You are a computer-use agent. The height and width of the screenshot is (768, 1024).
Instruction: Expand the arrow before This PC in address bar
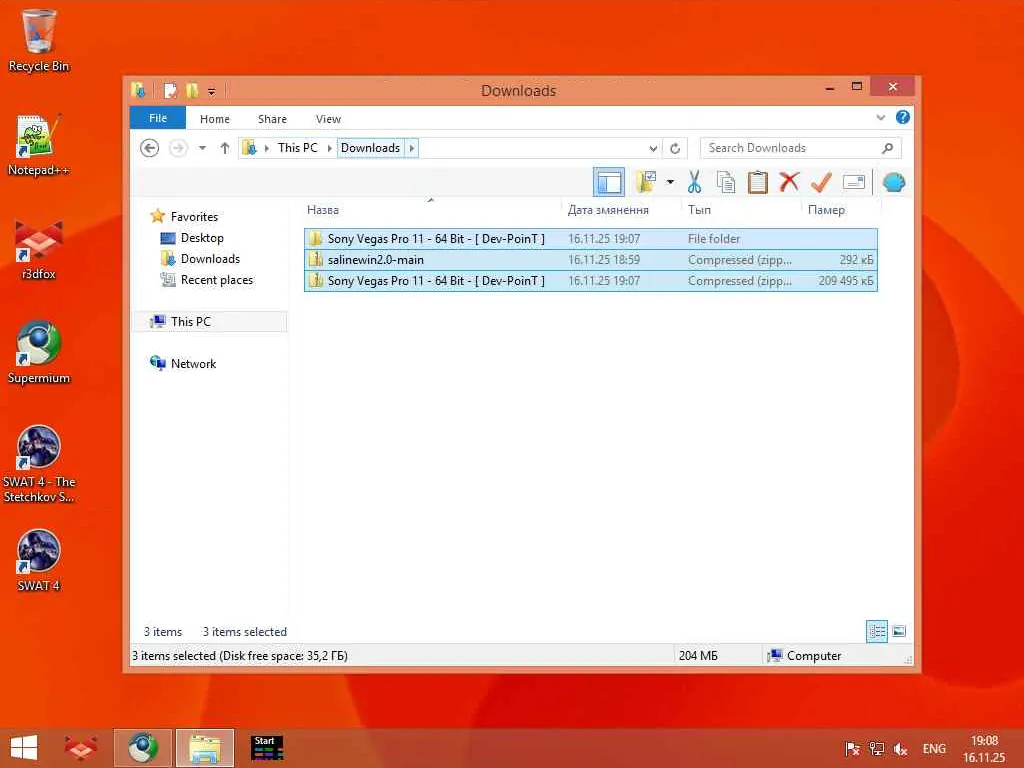point(266,148)
